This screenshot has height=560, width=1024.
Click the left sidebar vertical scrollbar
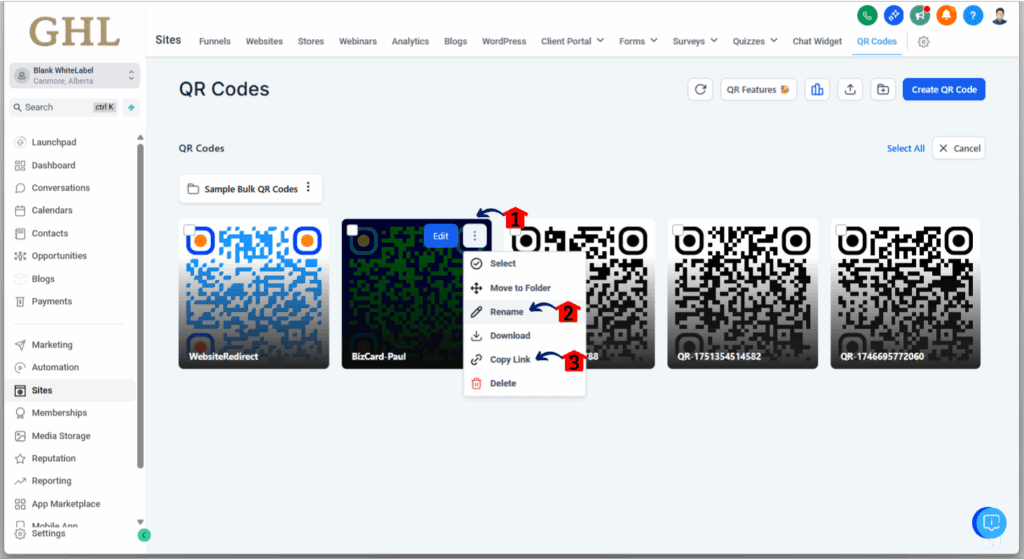[140, 300]
